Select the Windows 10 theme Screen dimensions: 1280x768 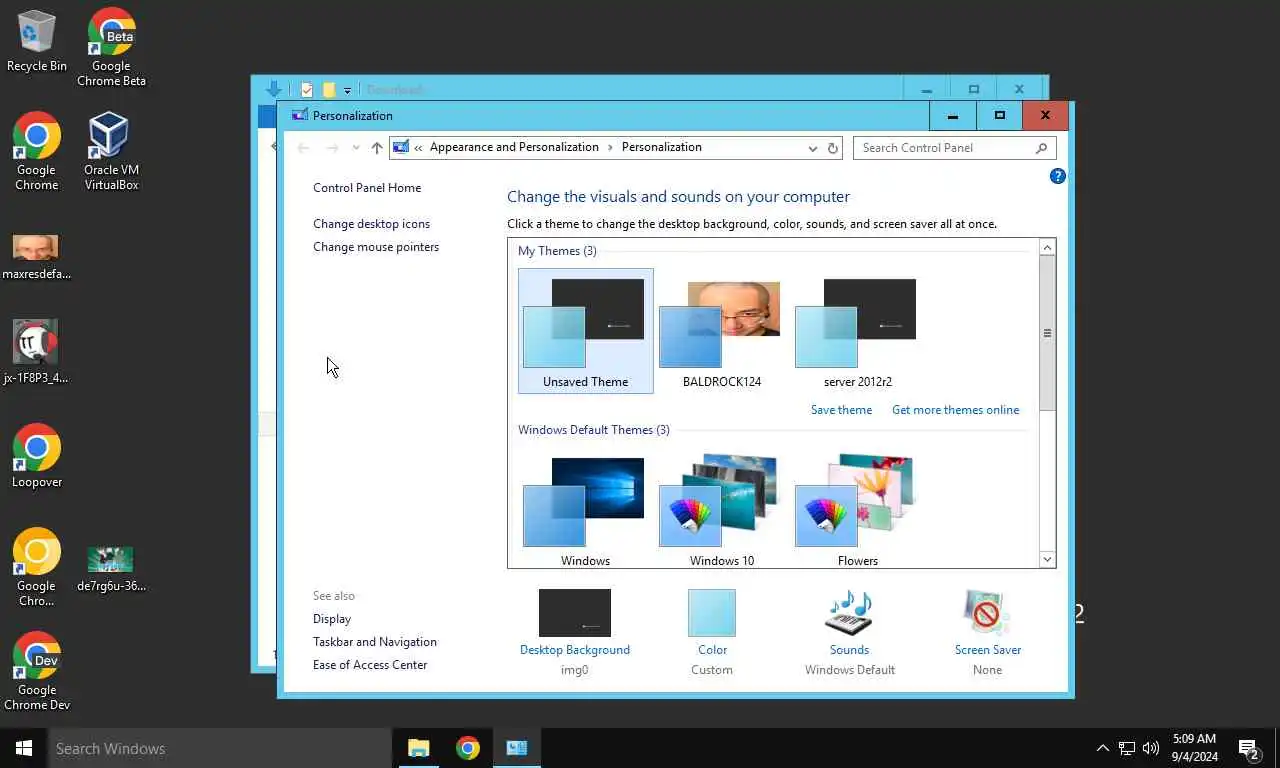[722, 510]
